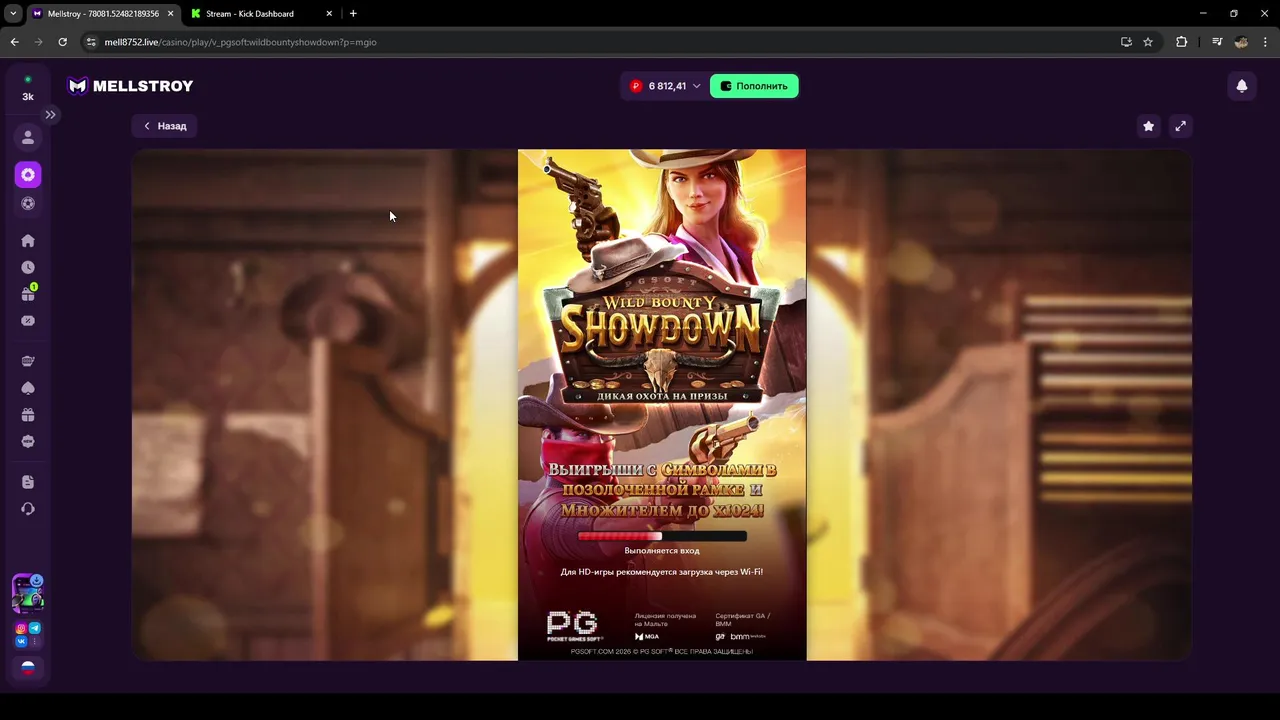View site information icon in address bar
Viewport: 1280px width, 720px height.
(x=91, y=42)
